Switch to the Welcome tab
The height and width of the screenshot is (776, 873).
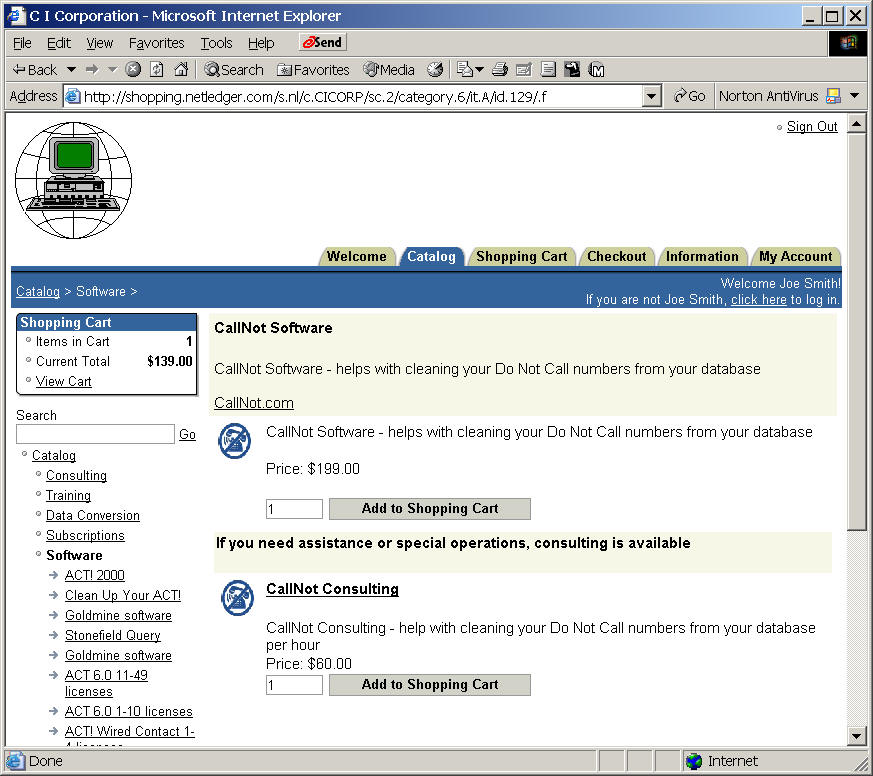356,257
